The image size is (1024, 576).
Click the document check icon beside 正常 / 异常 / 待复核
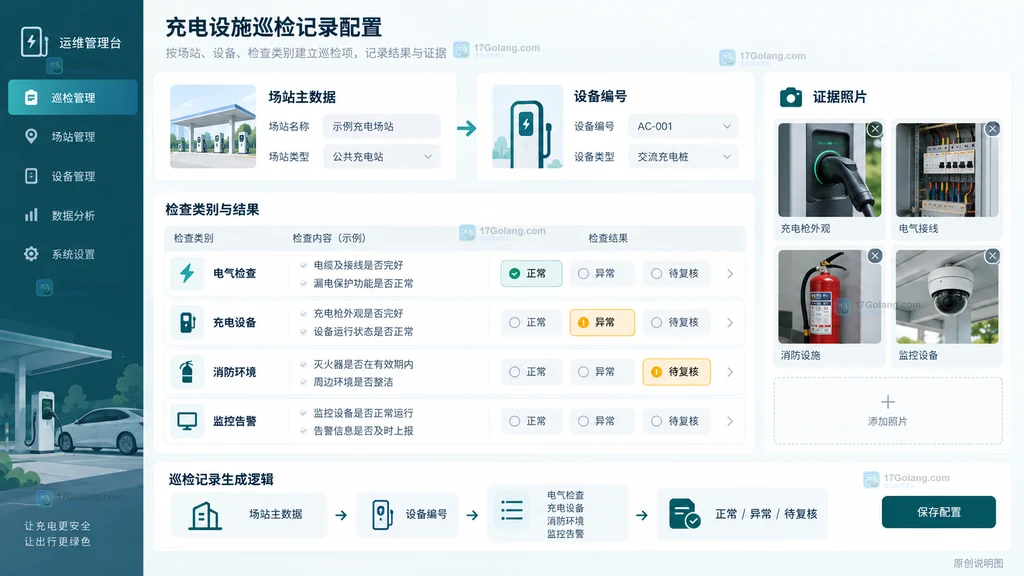tap(684, 513)
